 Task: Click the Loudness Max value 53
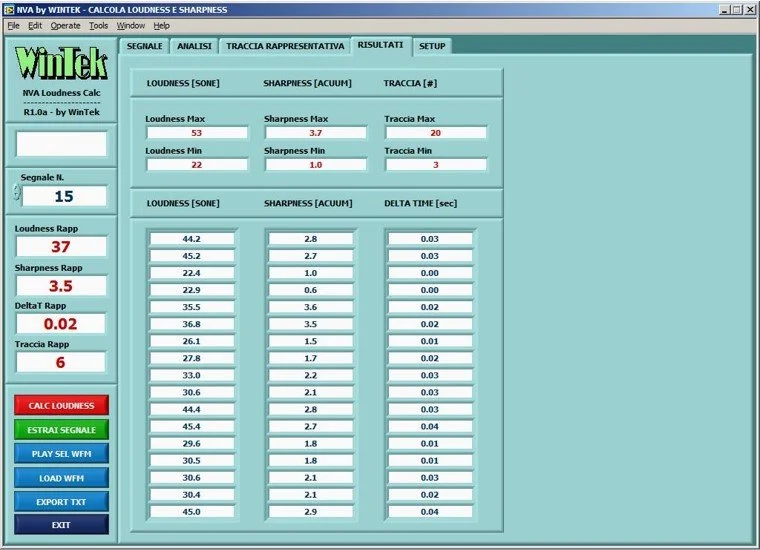(197, 133)
